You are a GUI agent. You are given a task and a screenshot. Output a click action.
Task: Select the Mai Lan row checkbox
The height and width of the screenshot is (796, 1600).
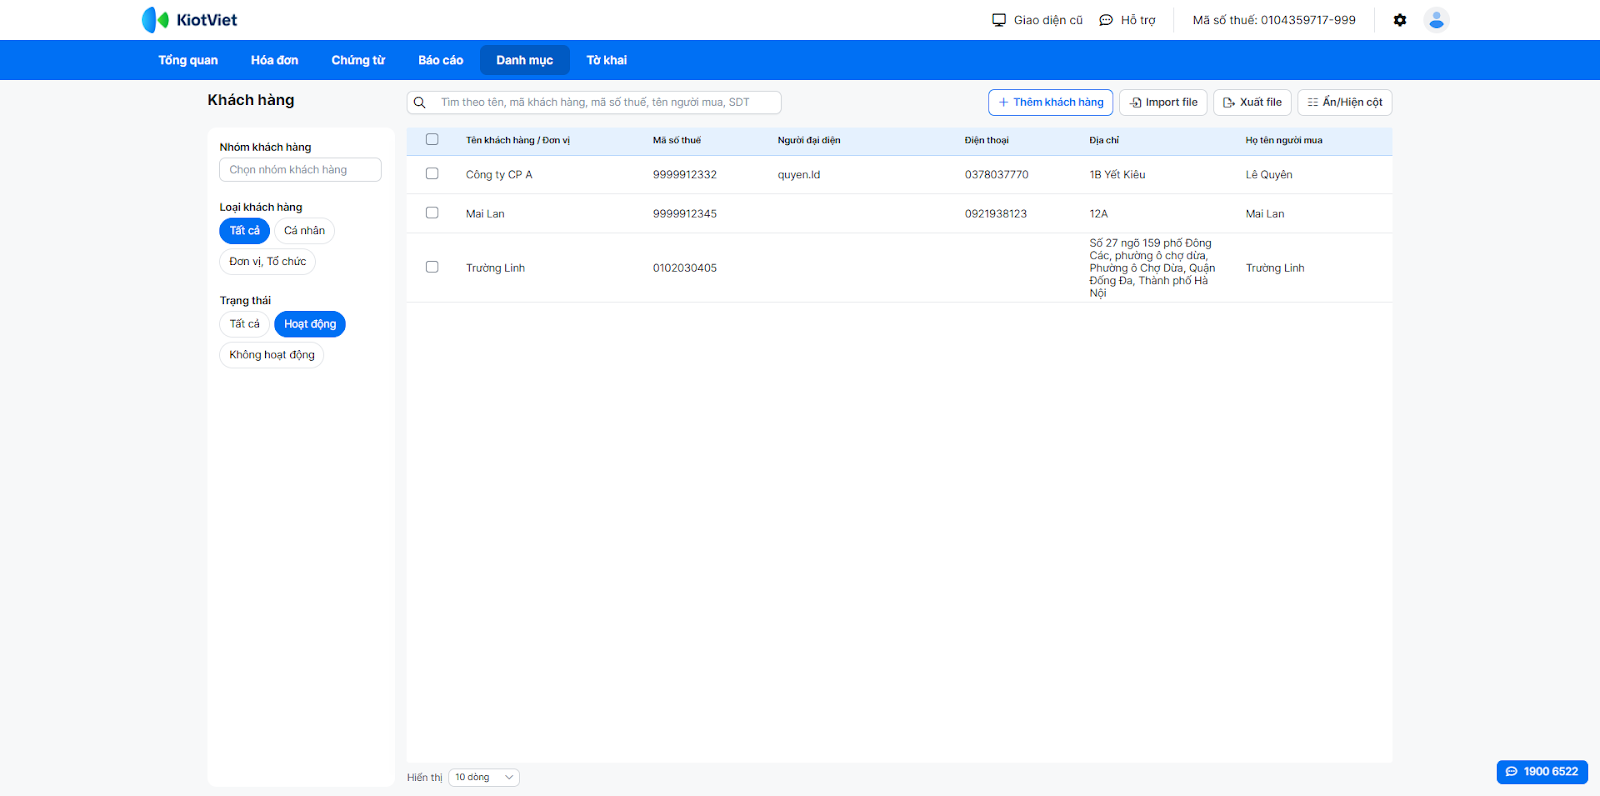click(x=432, y=213)
